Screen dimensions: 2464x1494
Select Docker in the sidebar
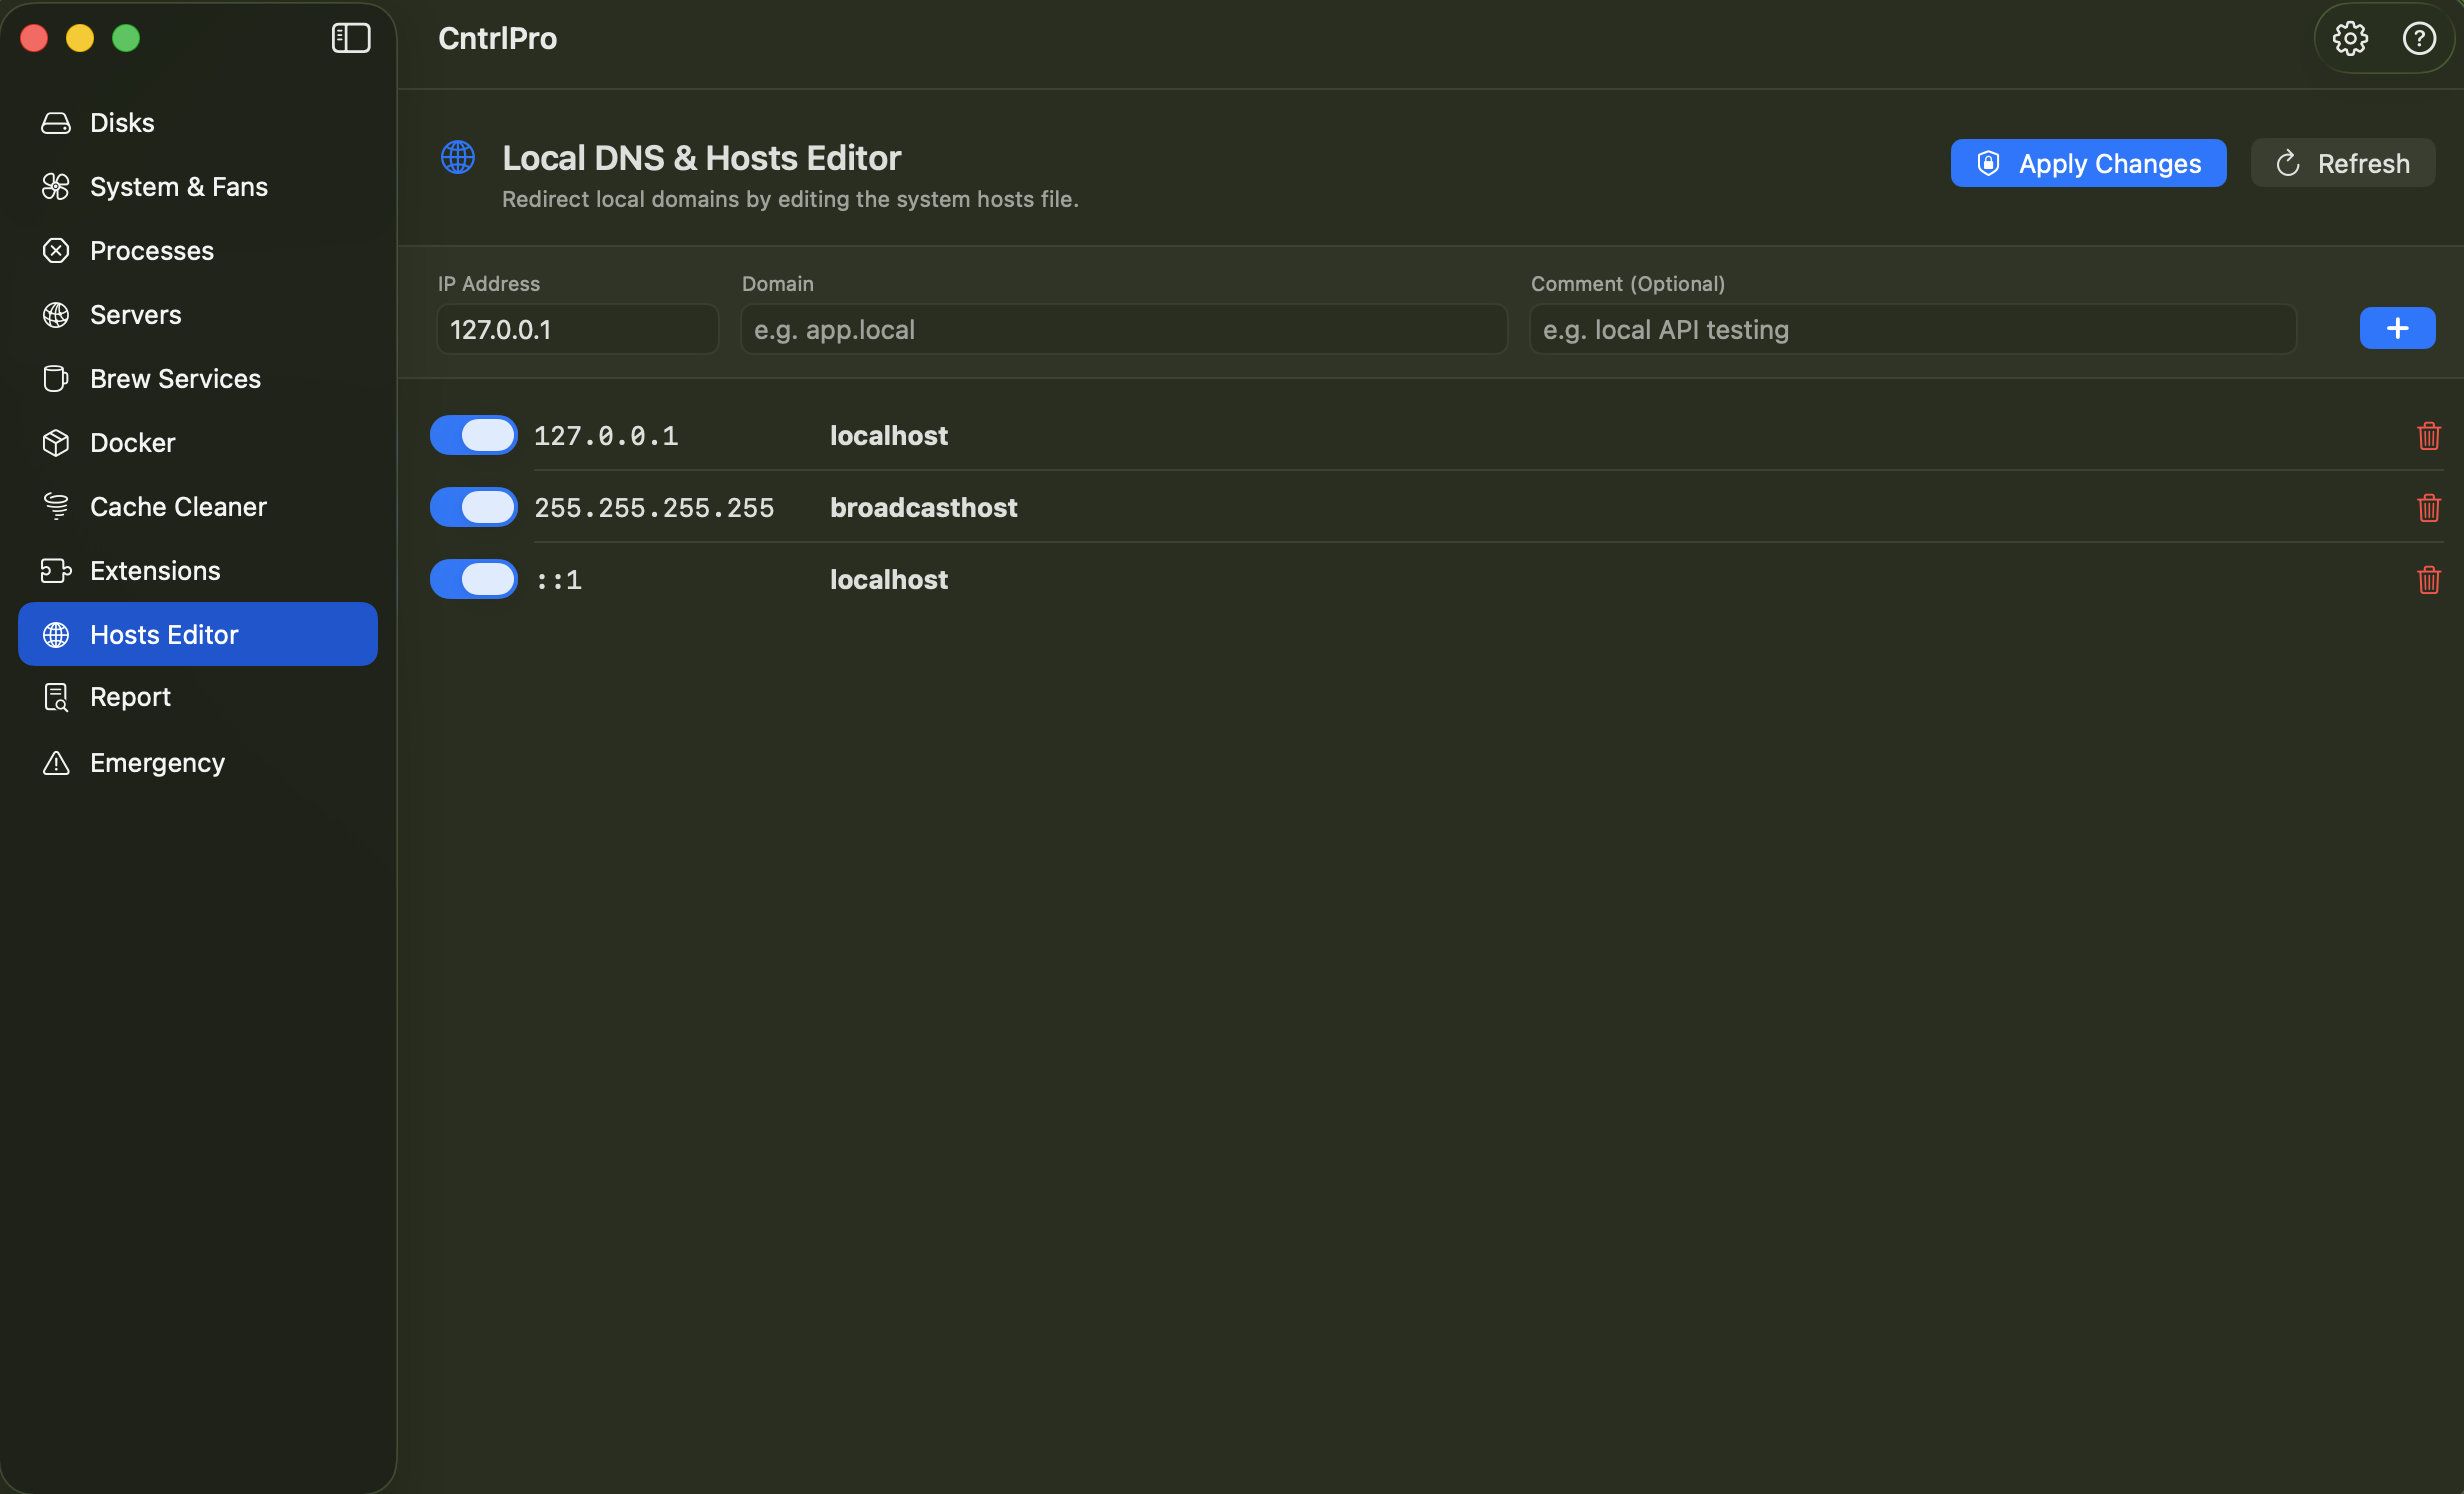click(198, 443)
